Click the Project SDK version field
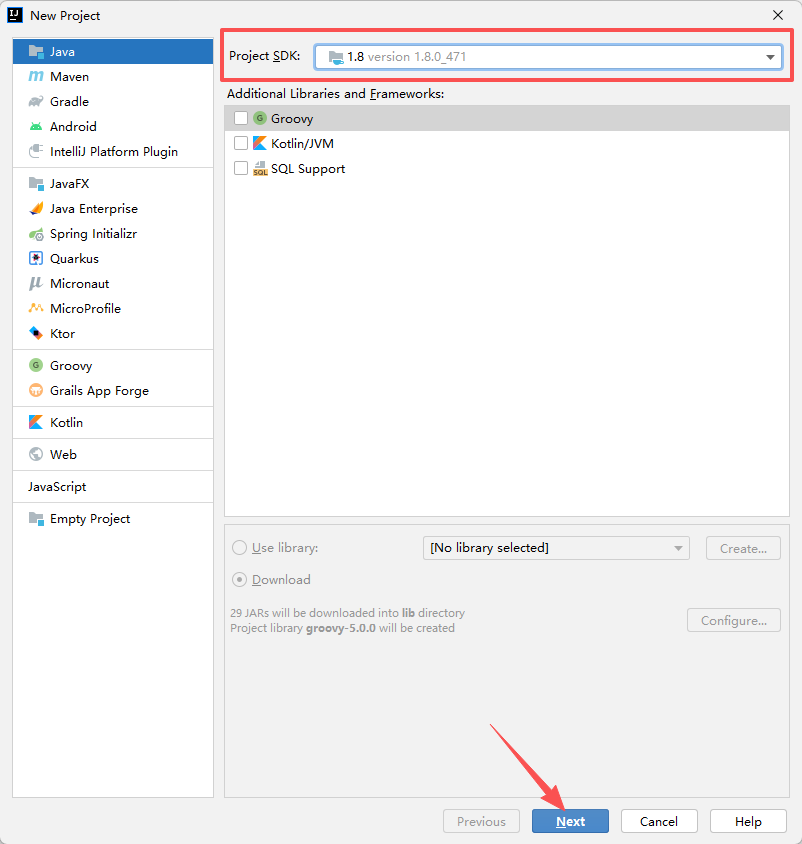The image size is (802, 844). 548,57
